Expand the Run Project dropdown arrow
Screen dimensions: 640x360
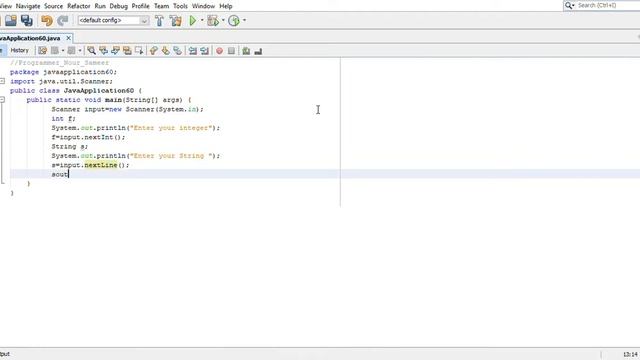[202, 20]
